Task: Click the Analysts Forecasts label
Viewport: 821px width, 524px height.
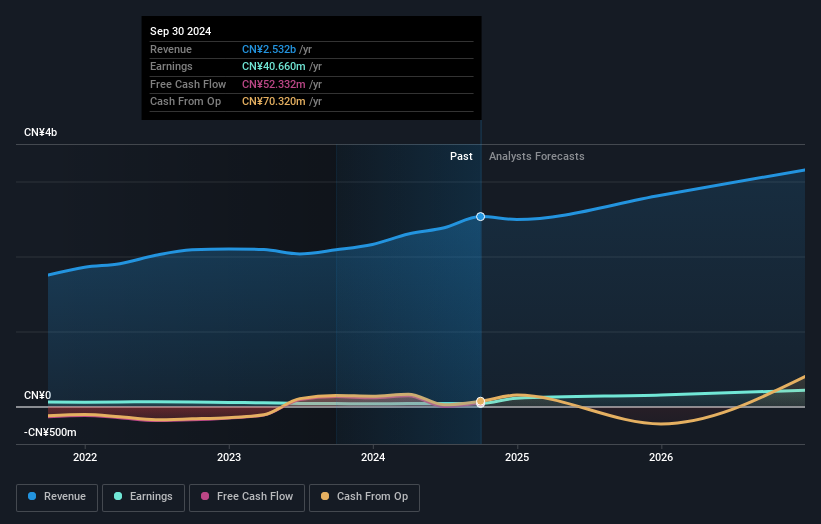Action: click(537, 157)
